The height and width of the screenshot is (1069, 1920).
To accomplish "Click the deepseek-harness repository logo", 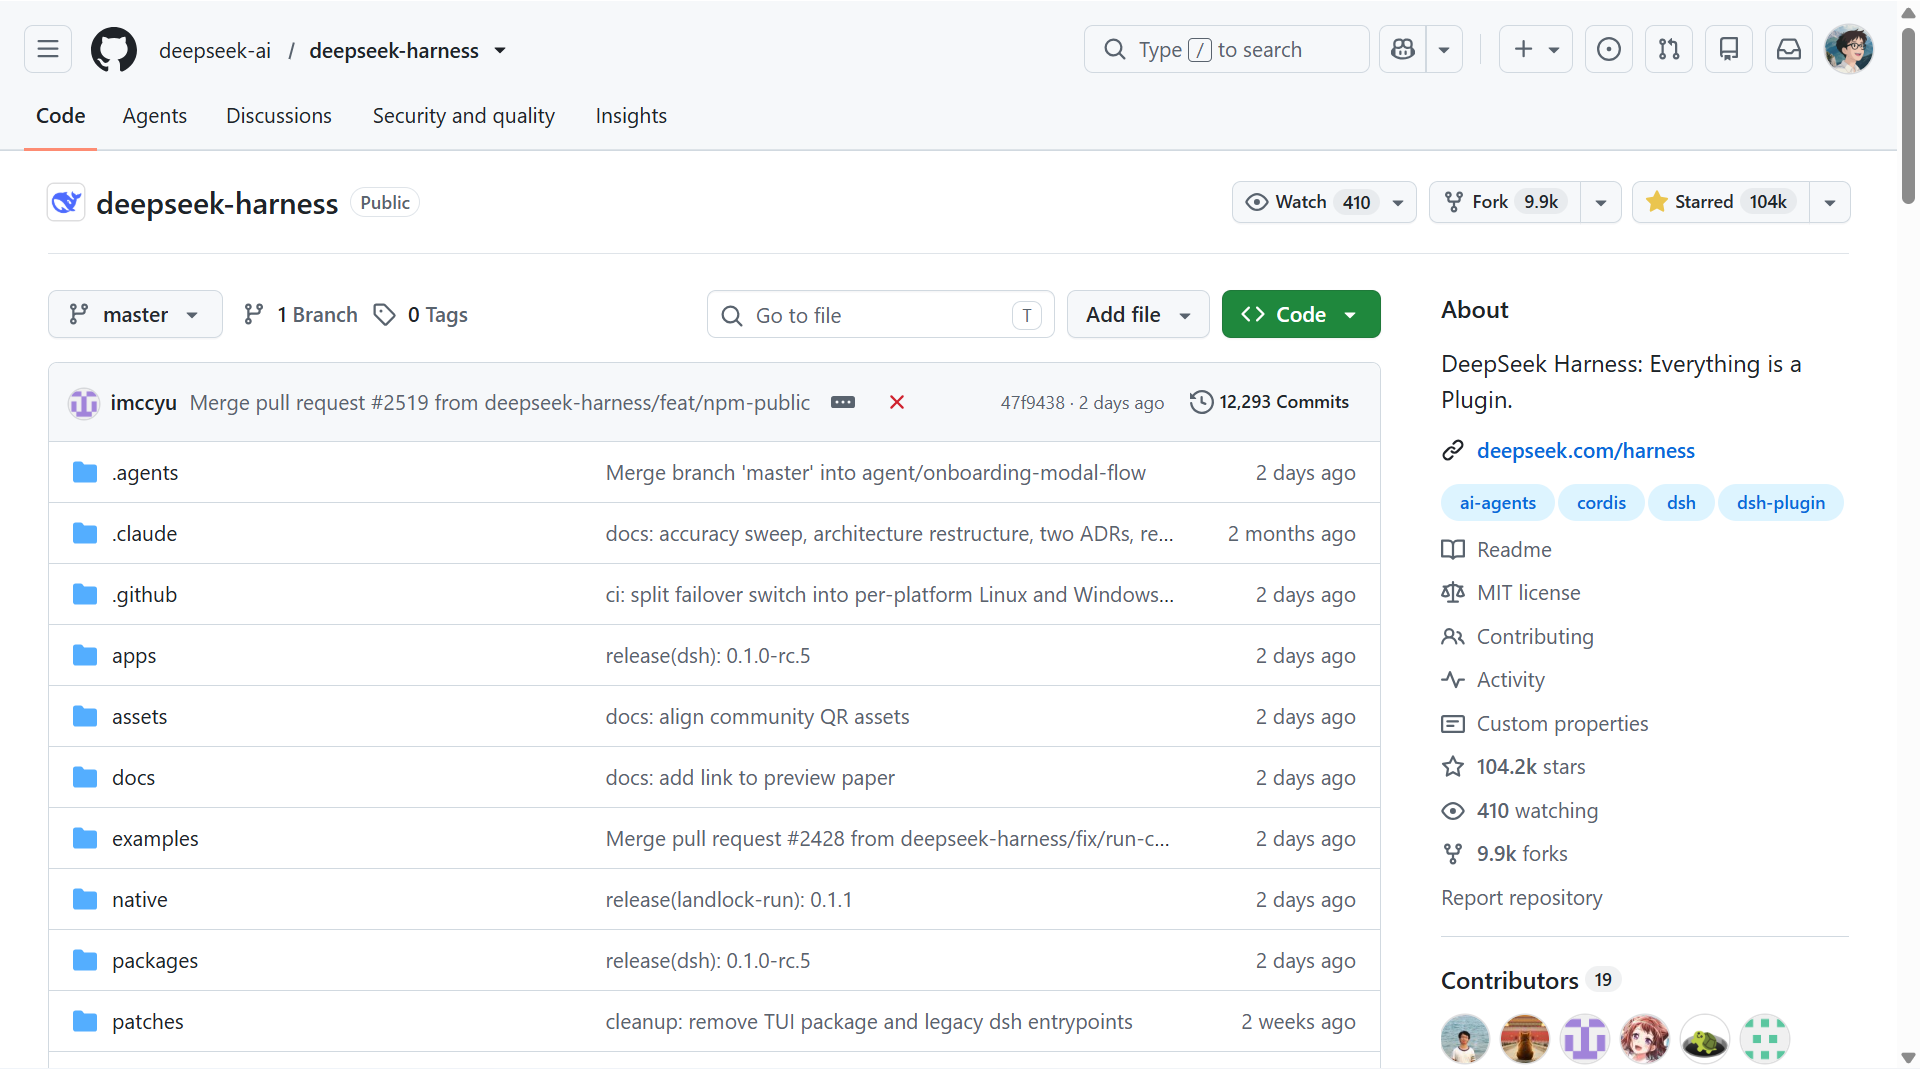I will click(66, 203).
